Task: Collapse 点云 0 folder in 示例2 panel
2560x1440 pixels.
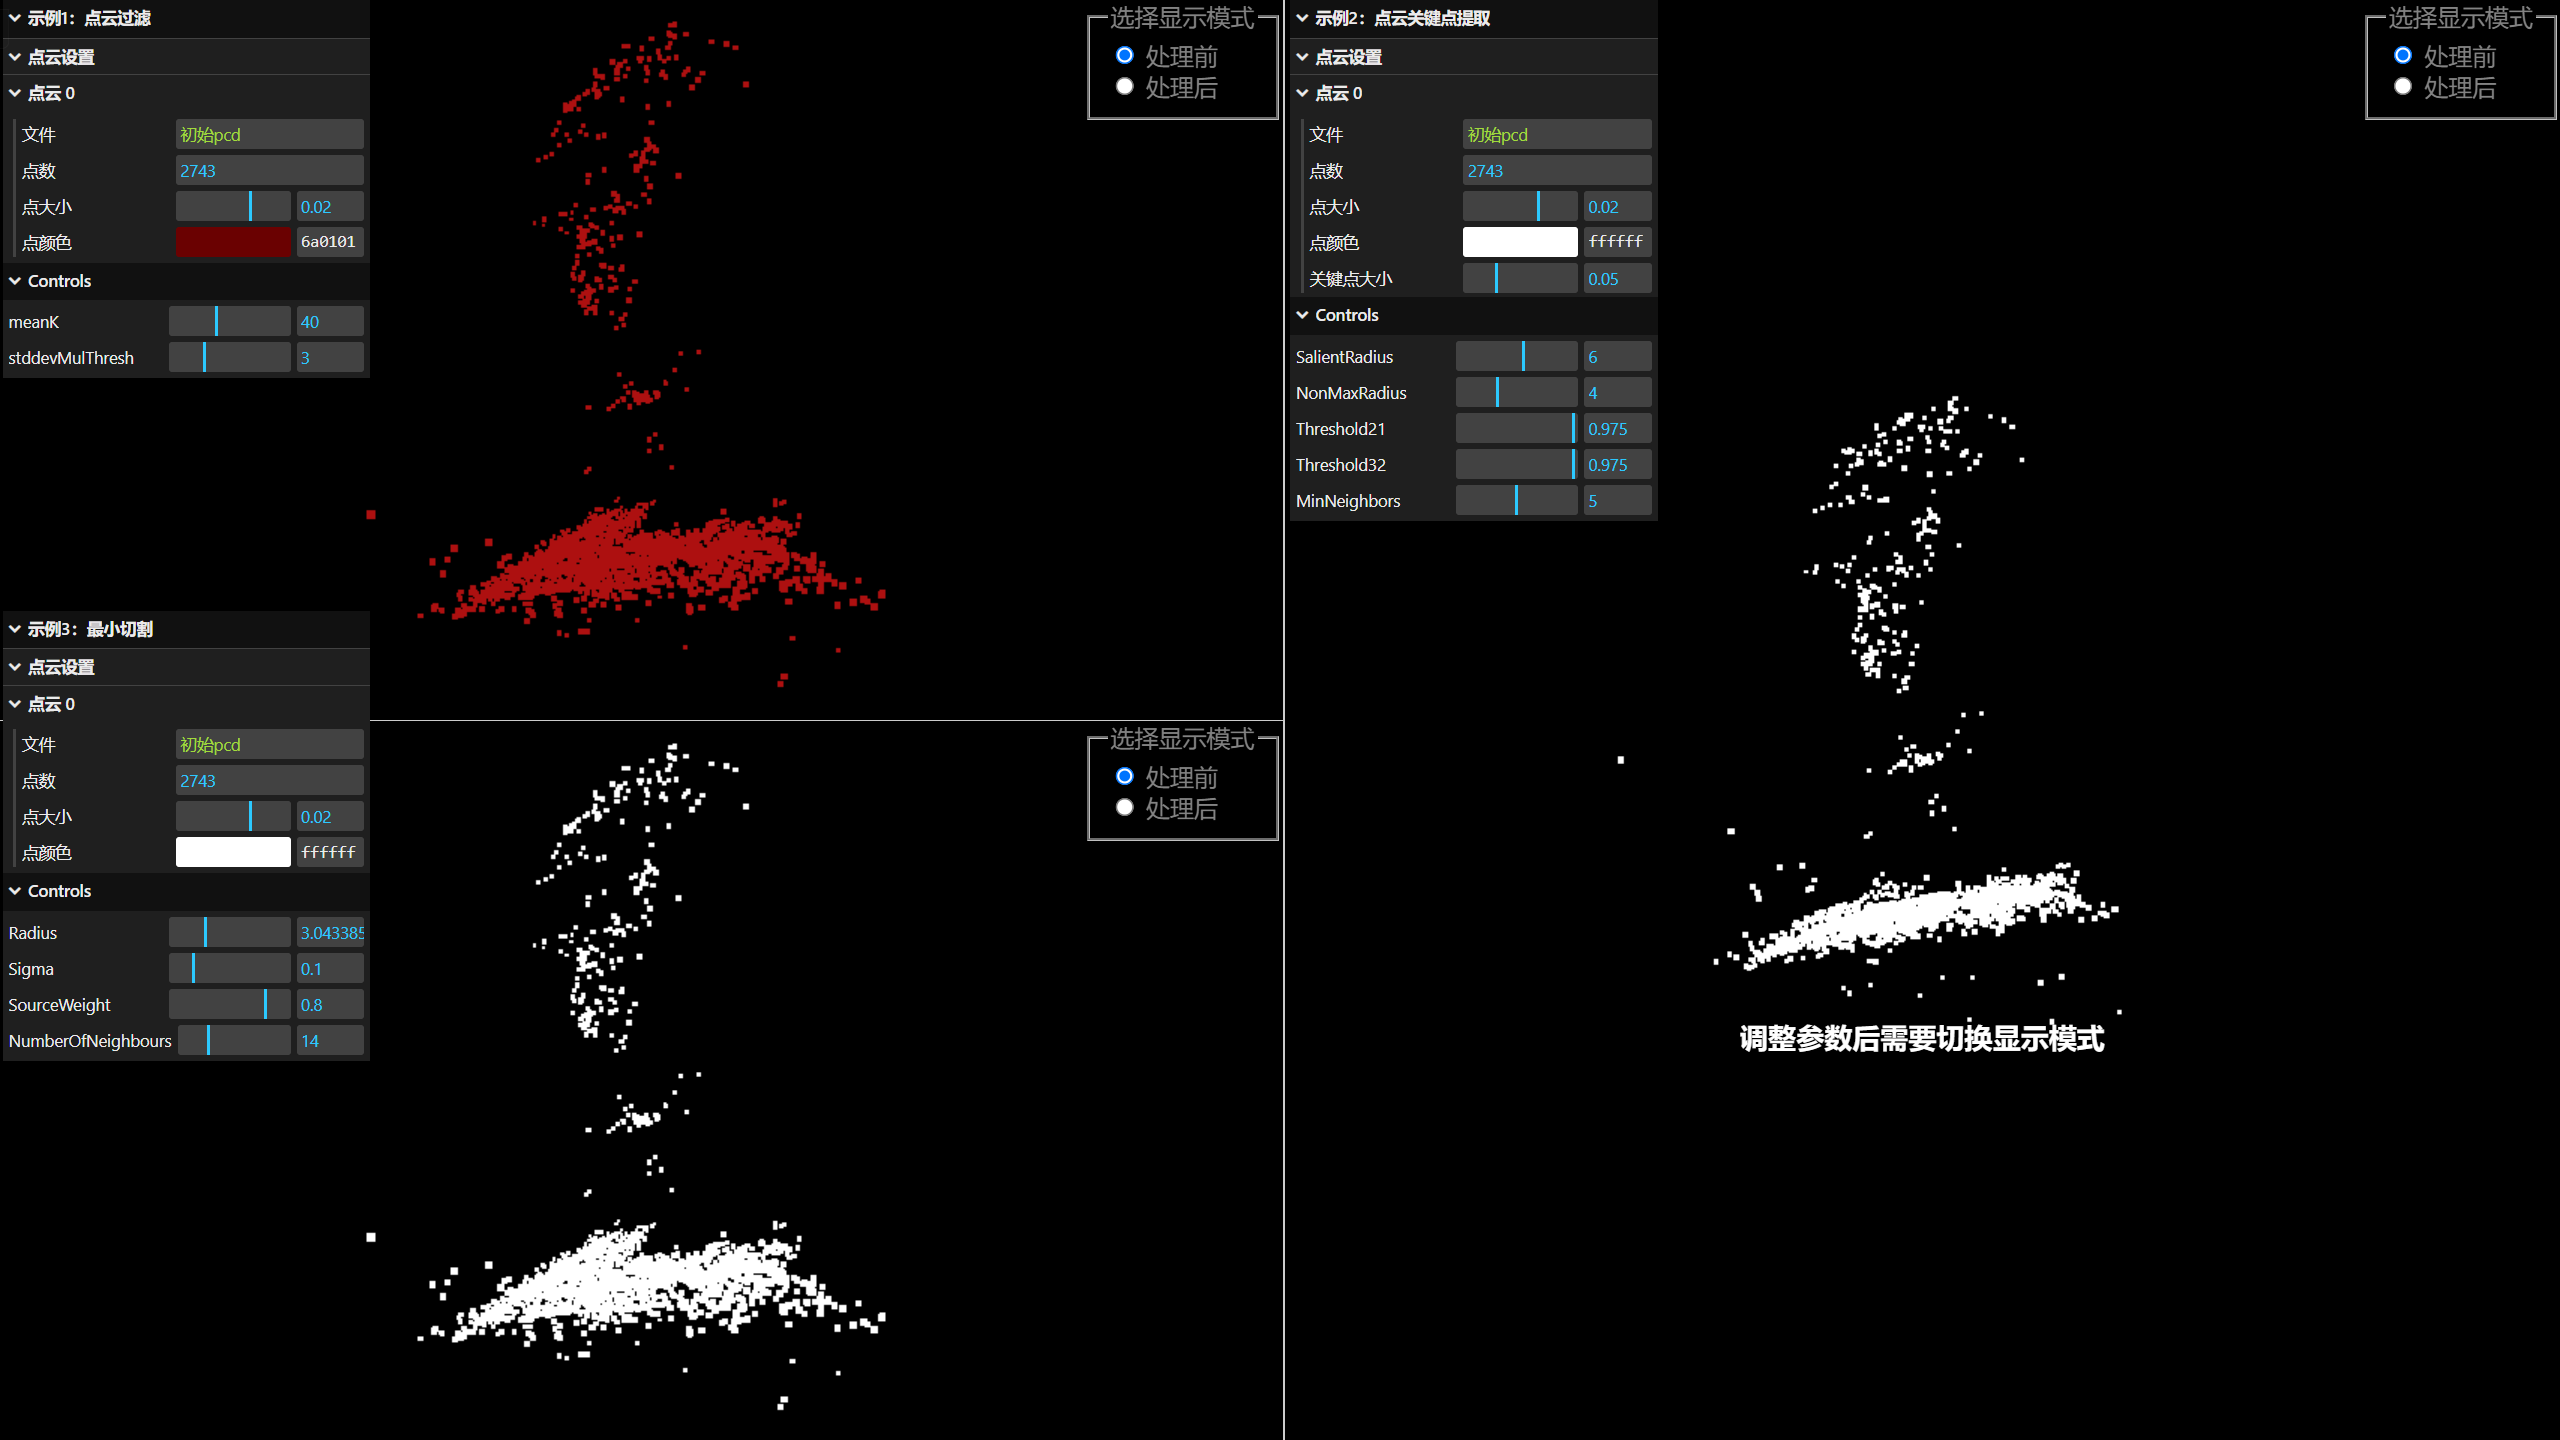Action: tap(1302, 93)
